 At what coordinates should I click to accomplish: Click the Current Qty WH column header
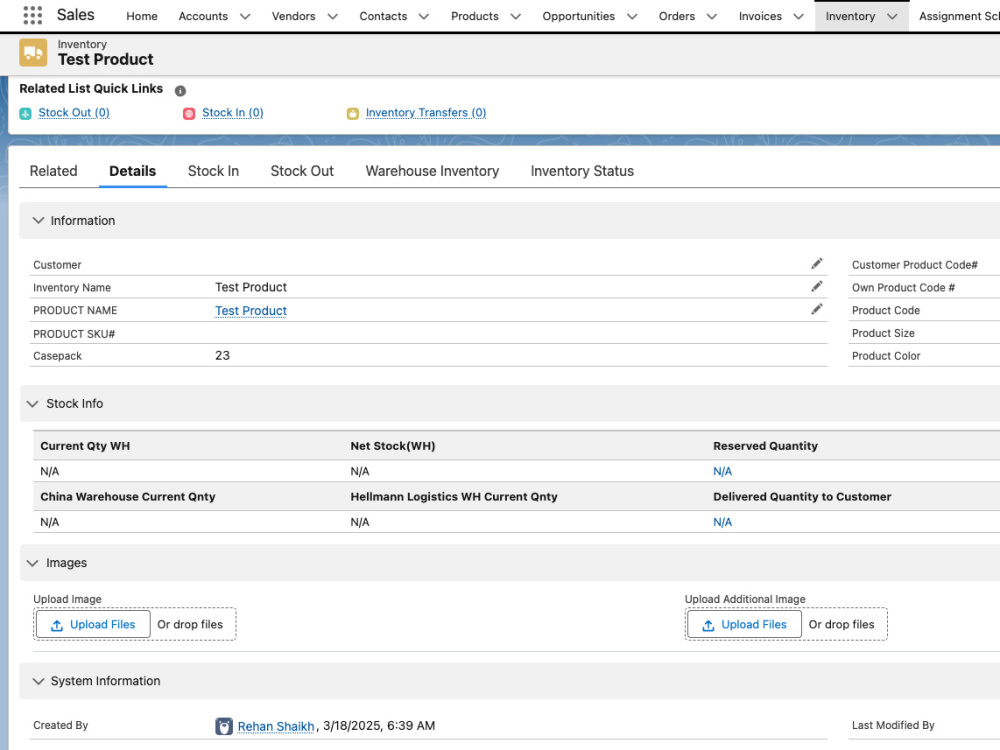[85, 446]
